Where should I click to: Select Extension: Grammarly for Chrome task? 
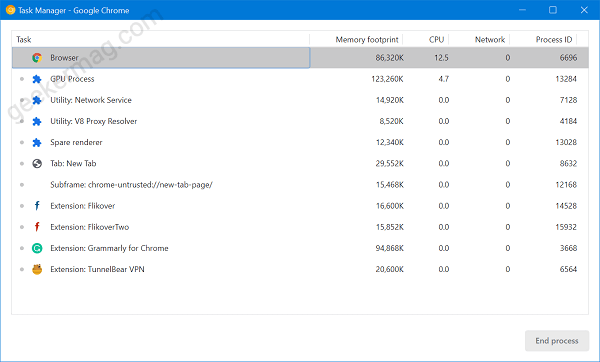(x=300, y=248)
